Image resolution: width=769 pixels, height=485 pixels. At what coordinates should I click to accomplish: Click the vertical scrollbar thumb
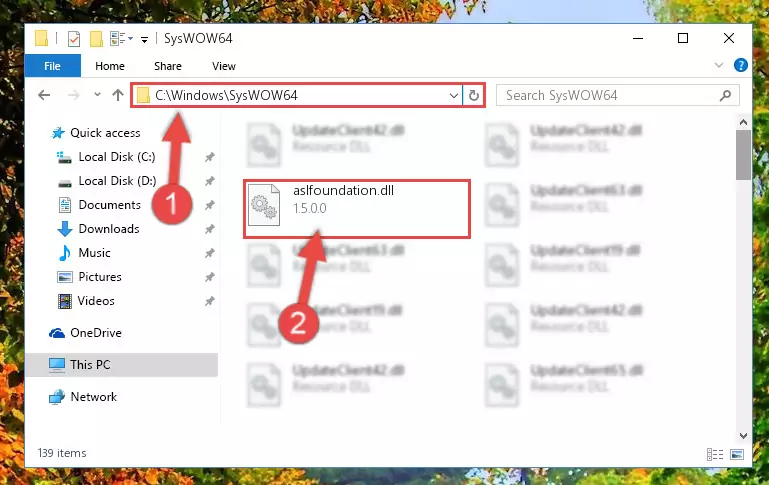743,155
